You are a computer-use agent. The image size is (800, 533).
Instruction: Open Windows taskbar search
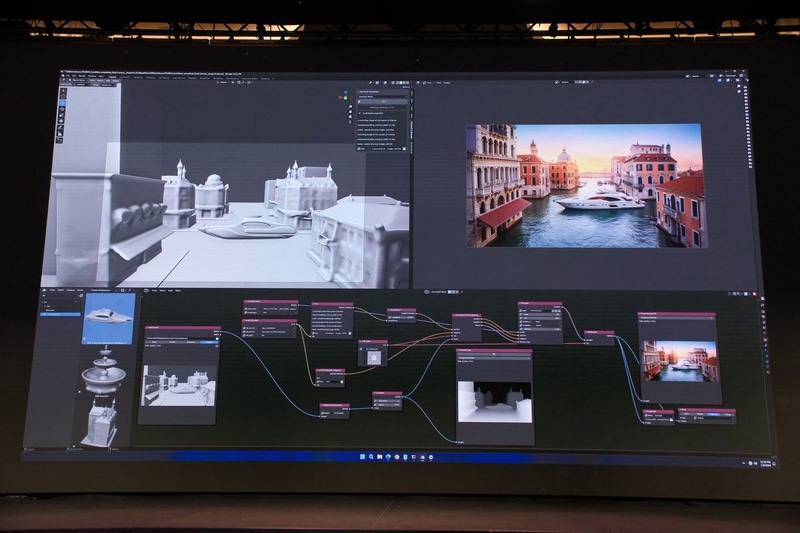point(371,457)
